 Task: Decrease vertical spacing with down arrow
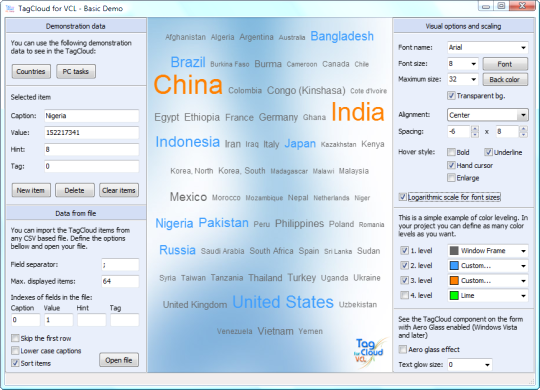[523, 134]
